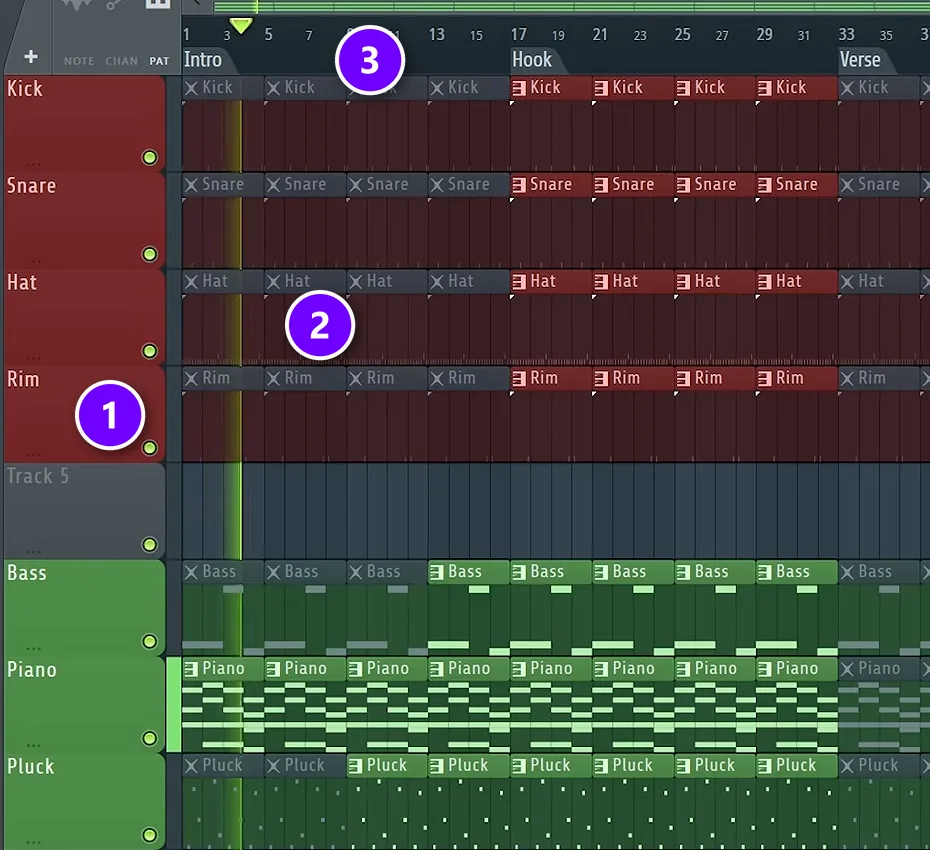This screenshot has height=850, width=930.
Task: Click the pattern icon on Pluck clip at bar 9
Action: pos(355,766)
